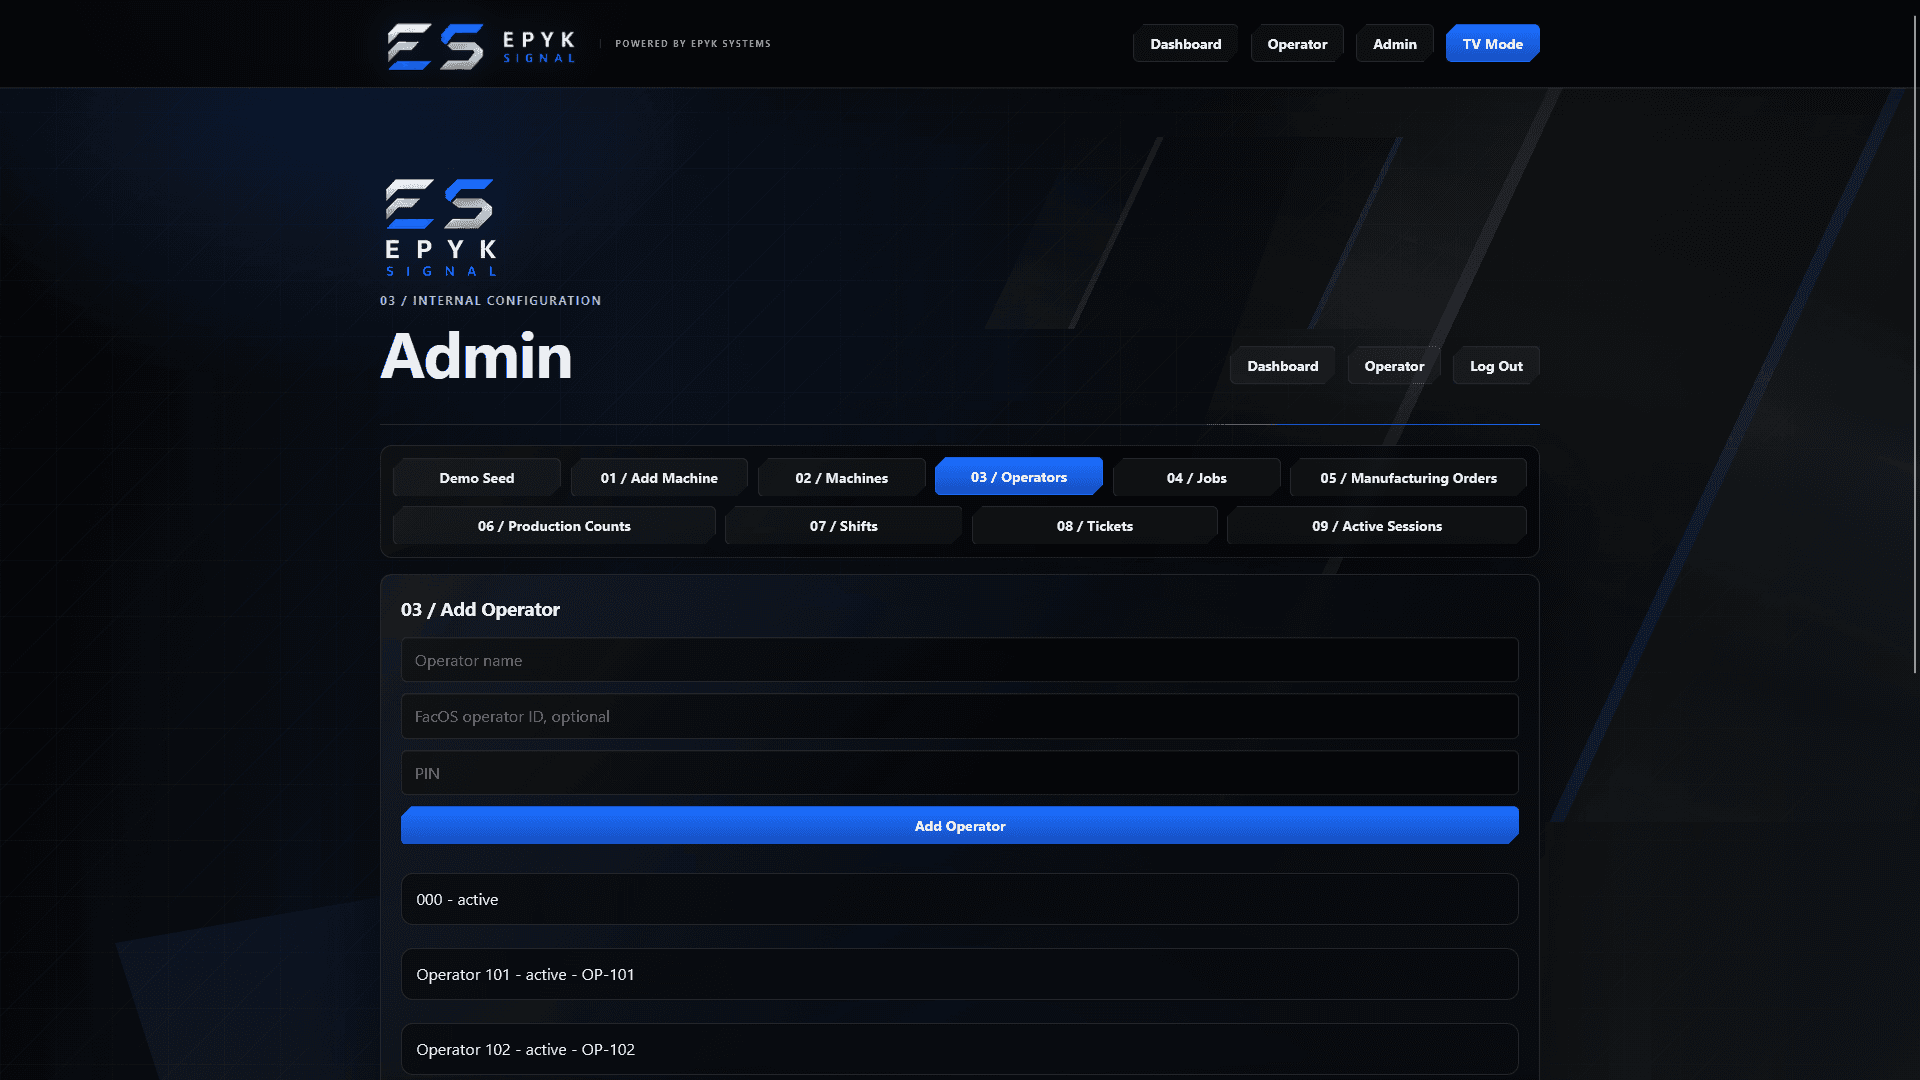Image resolution: width=1920 pixels, height=1080 pixels.
Task: Focus the FacOS operator ID field
Action: point(960,716)
